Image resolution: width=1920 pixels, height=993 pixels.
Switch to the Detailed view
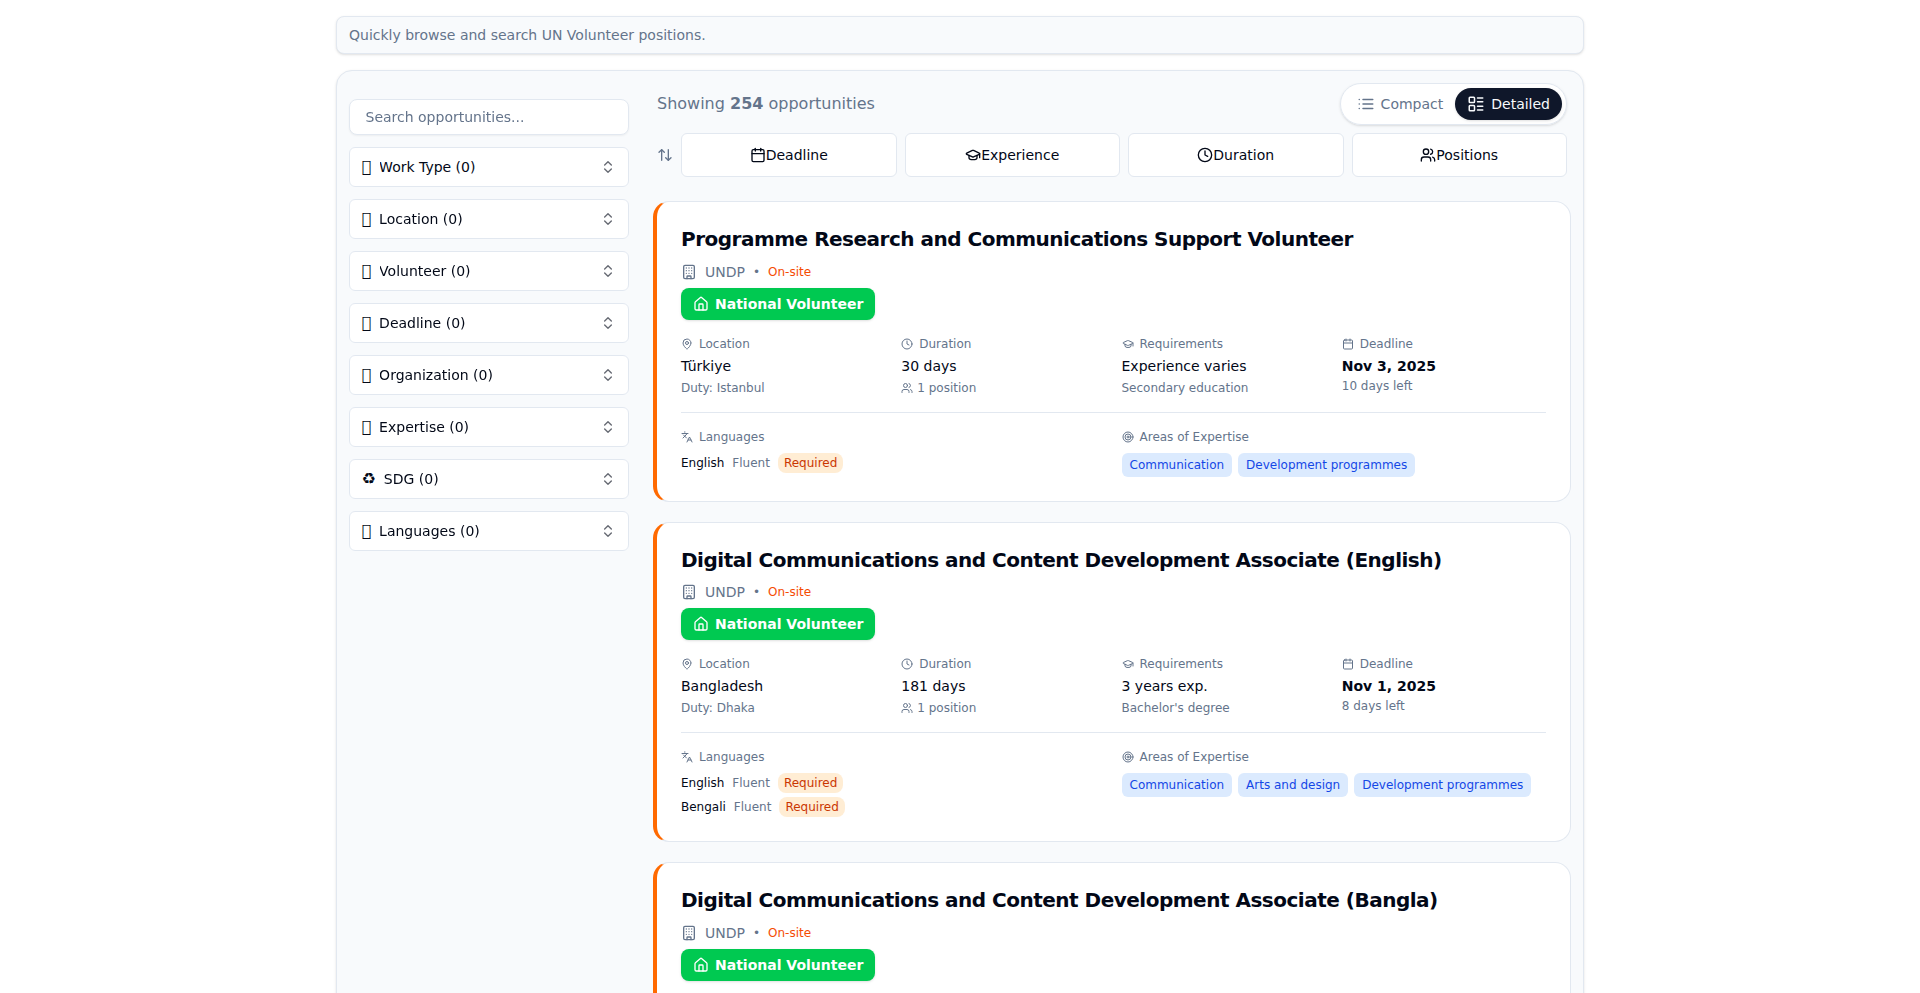(x=1508, y=104)
